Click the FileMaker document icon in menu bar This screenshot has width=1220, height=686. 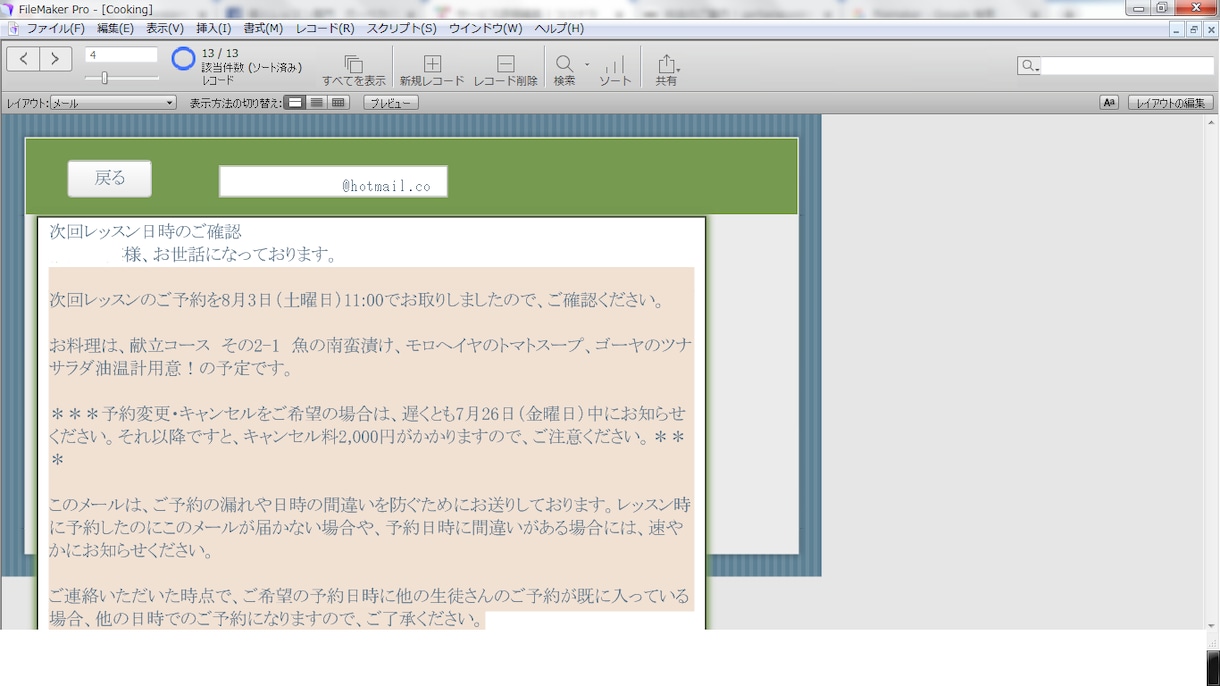point(13,29)
